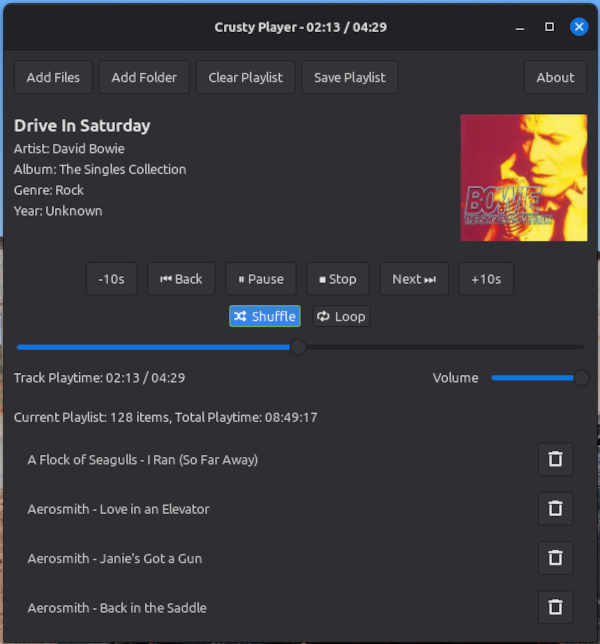Clear Playlist using the toolbar button
The width and height of the screenshot is (600, 644).
(x=246, y=77)
